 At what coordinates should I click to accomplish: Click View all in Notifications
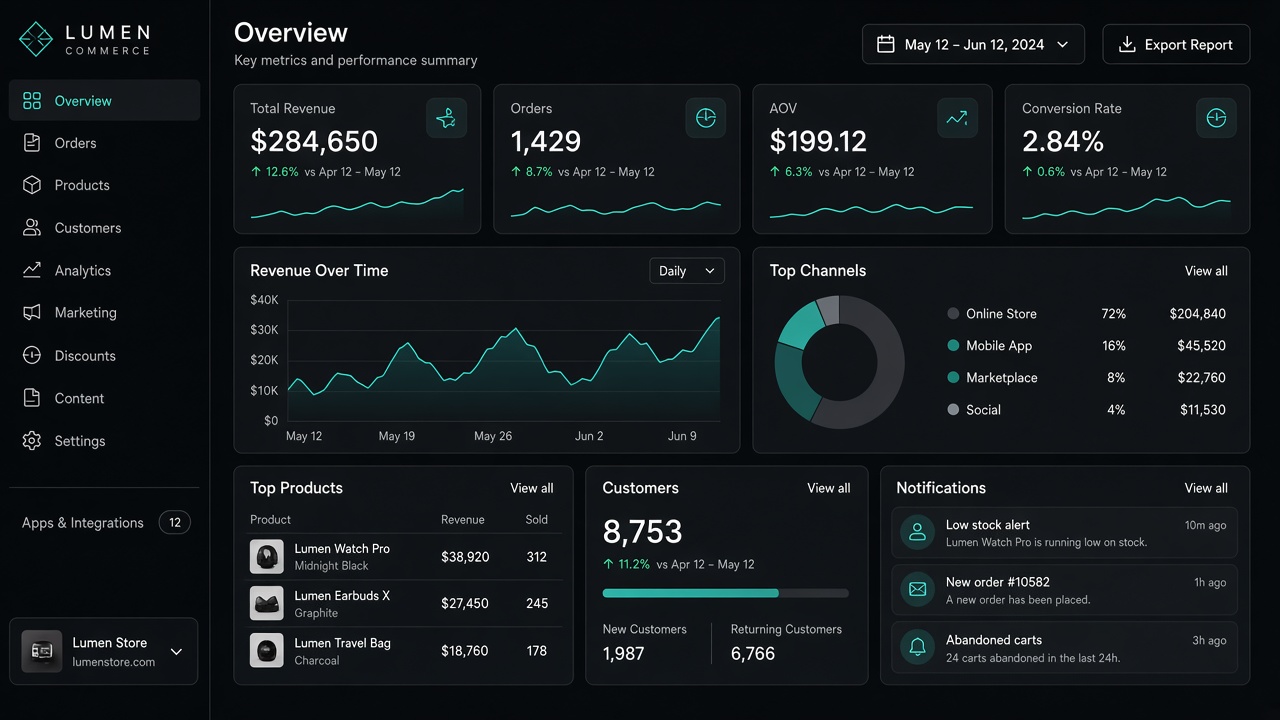[x=1206, y=488]
